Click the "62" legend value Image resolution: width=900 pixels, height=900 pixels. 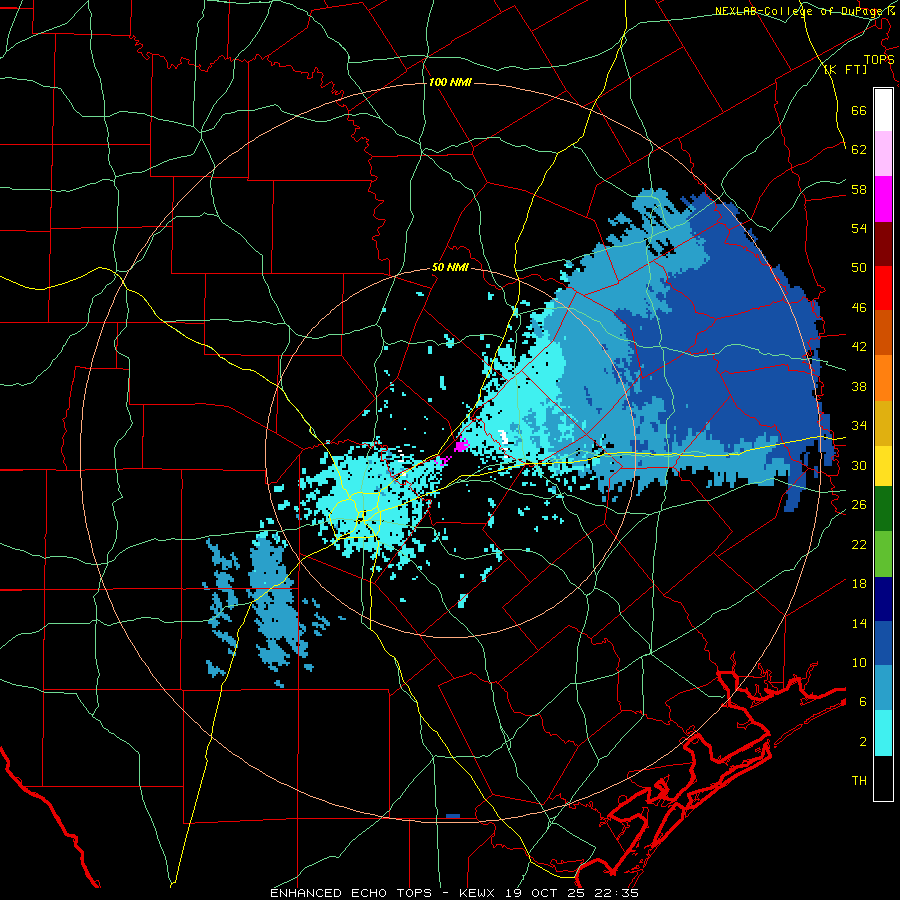coord(859,150)
